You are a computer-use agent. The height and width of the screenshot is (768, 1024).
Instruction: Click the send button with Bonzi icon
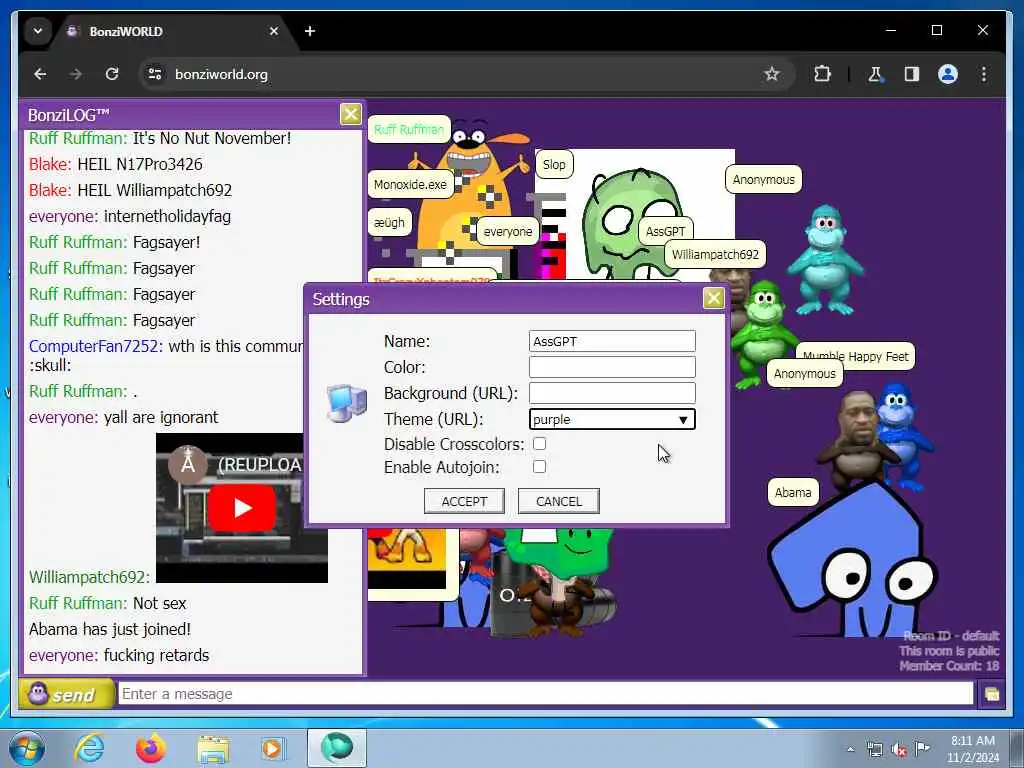(66, 694)
